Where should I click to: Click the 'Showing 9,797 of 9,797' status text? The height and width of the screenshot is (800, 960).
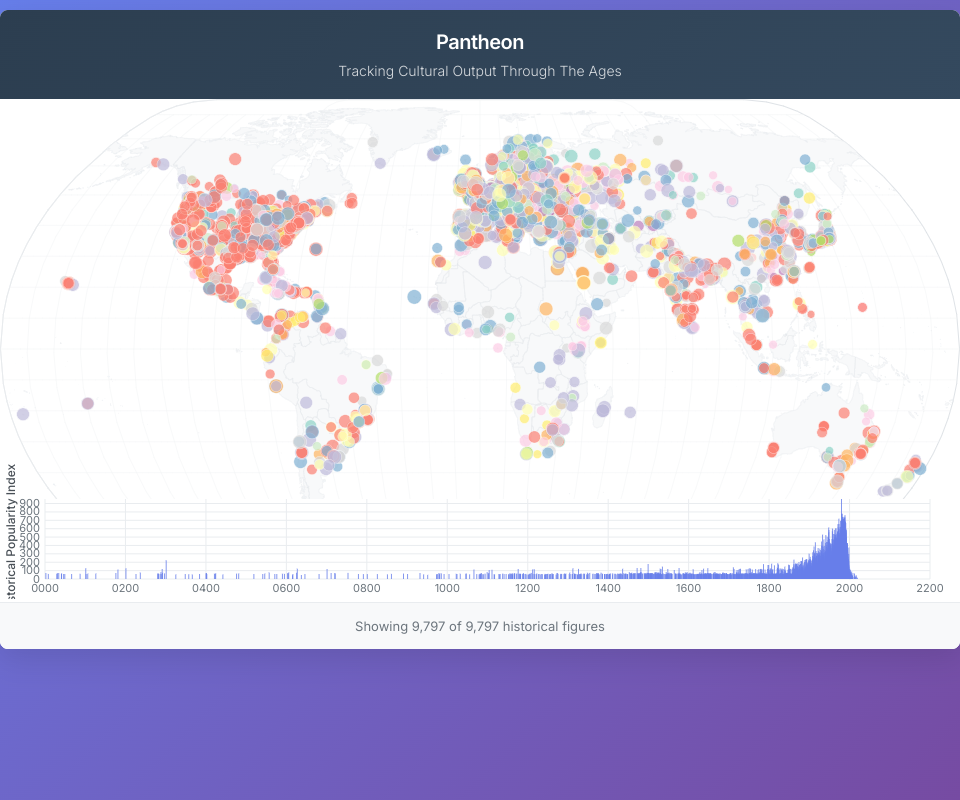pos(480,626)
